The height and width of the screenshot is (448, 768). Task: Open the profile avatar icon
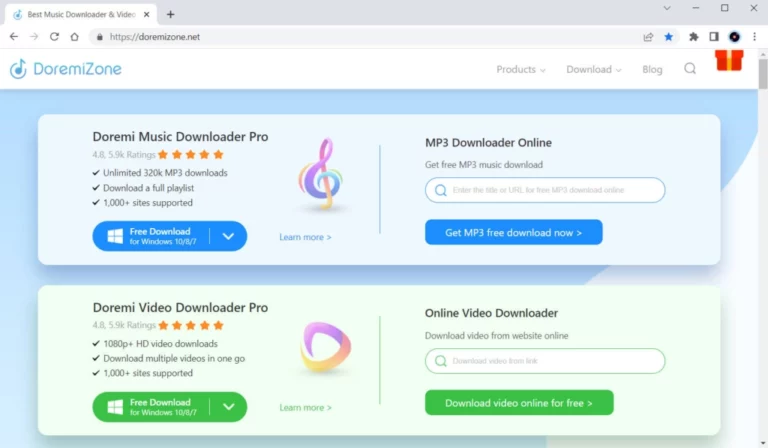(734, 37)
